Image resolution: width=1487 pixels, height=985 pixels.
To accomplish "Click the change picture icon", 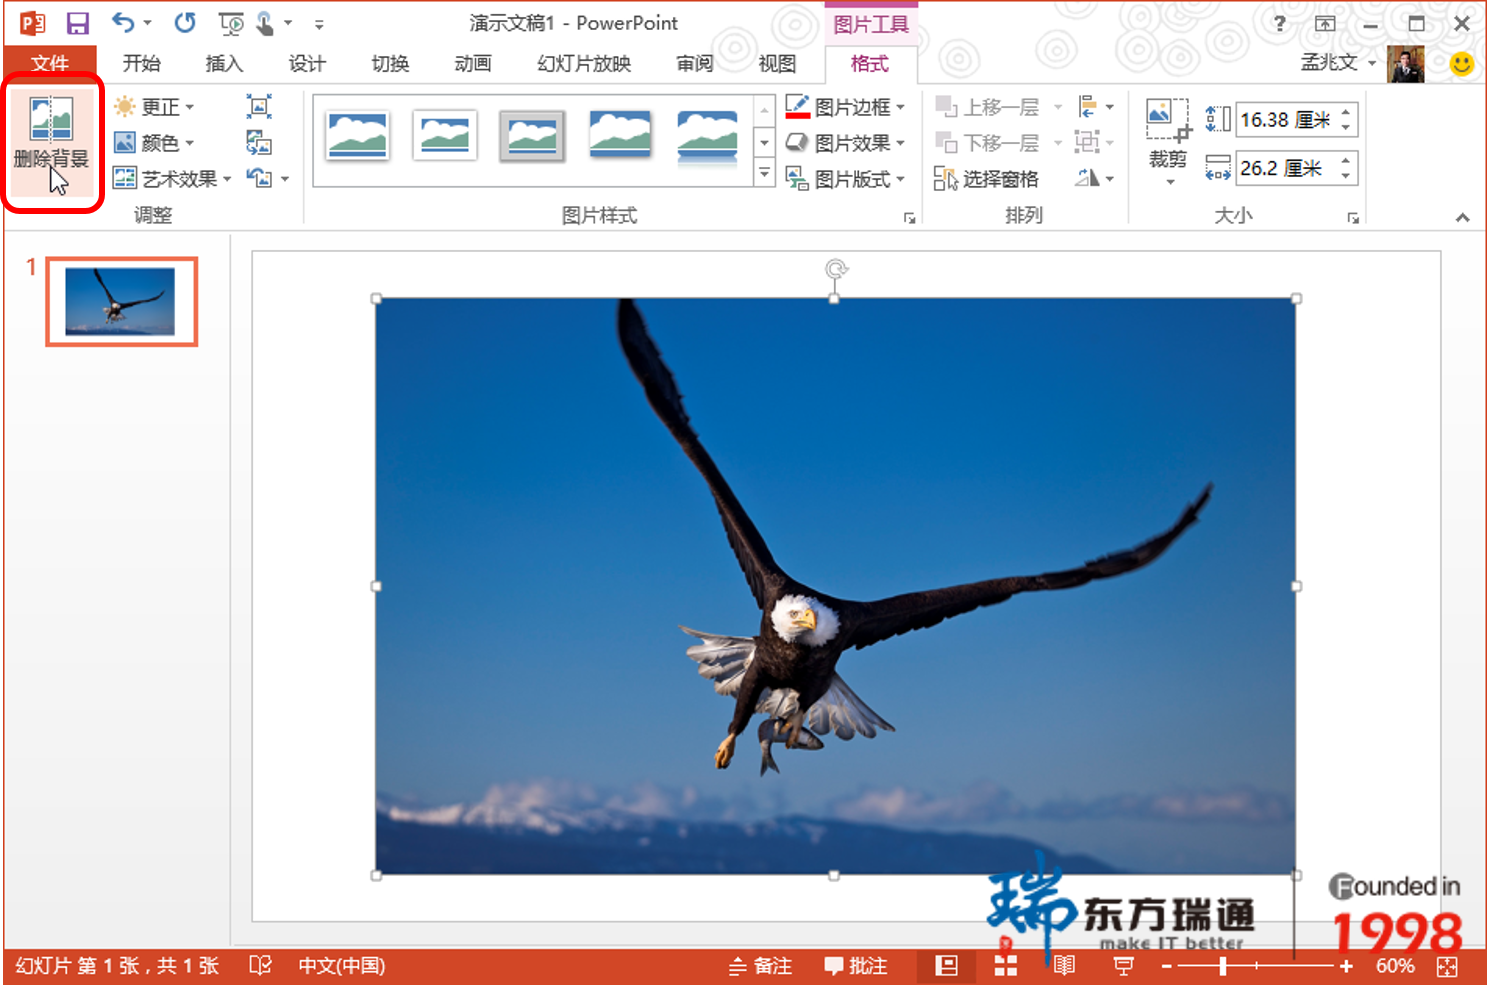I will tap(259, 142).
